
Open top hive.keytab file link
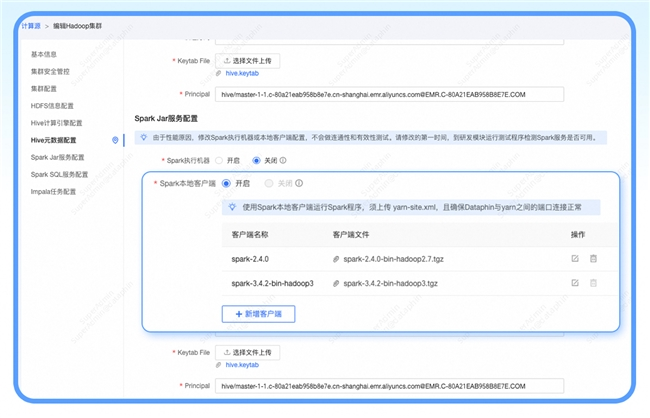tap(244, 75)
